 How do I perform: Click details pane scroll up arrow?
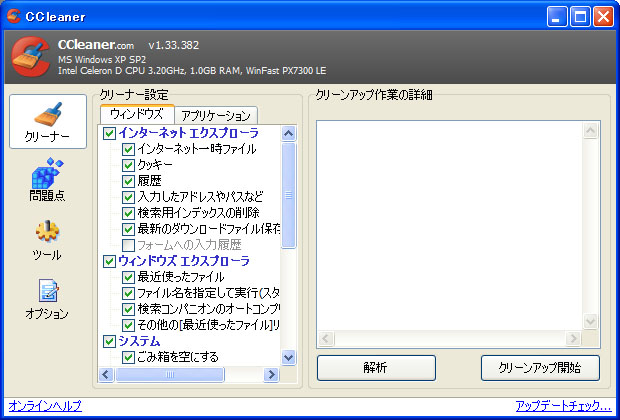[x=590, y=131]
